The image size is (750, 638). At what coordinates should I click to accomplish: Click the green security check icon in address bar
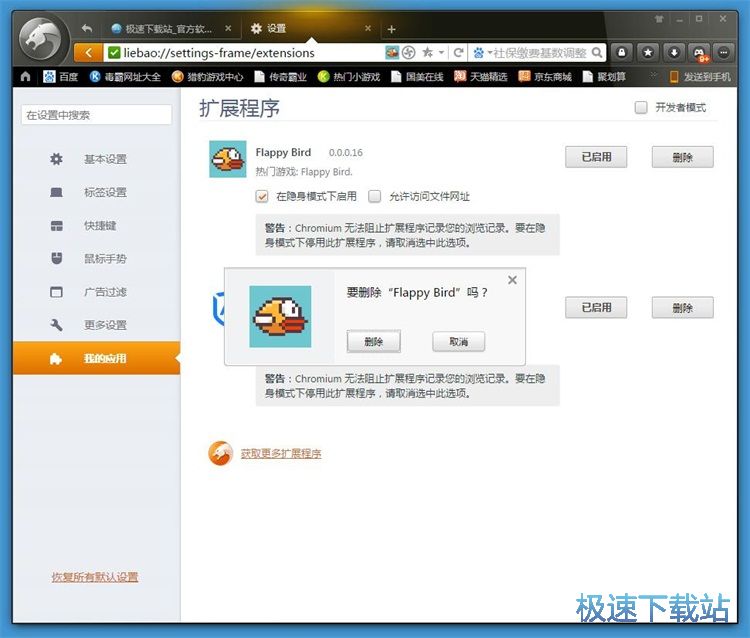(x=114, y=53)
